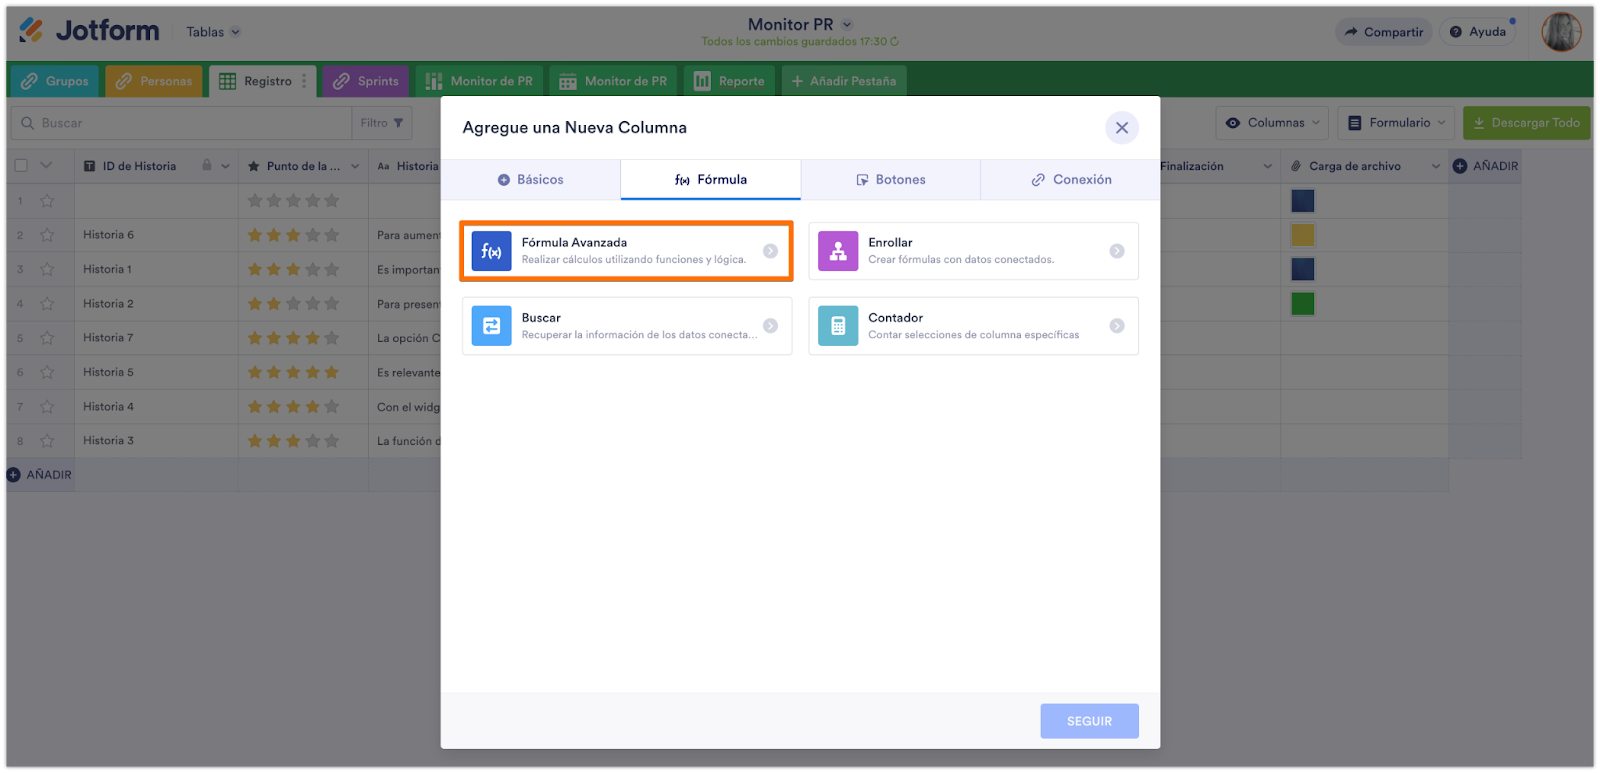Expand the Columnas dropdown
Image resolution: width=1600 pixels, height=773 pixels.
pyautogui.click(x=1273, y=123)
